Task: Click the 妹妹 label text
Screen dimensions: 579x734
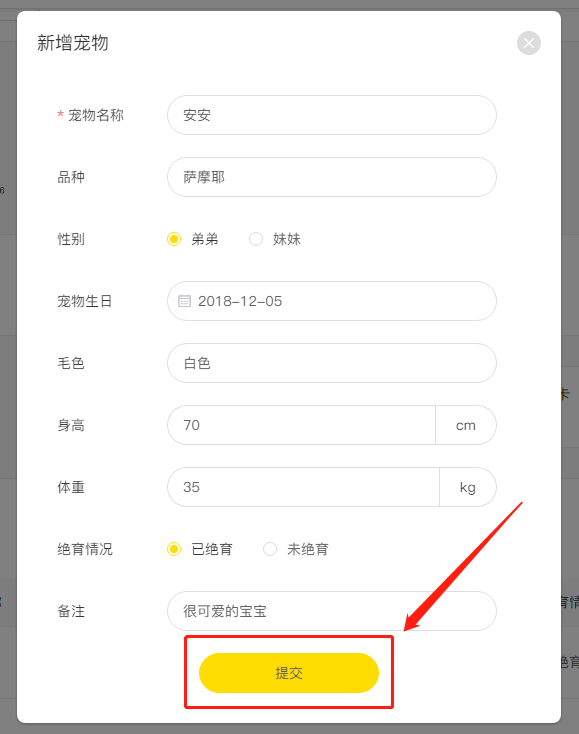Action: point(287,239)
